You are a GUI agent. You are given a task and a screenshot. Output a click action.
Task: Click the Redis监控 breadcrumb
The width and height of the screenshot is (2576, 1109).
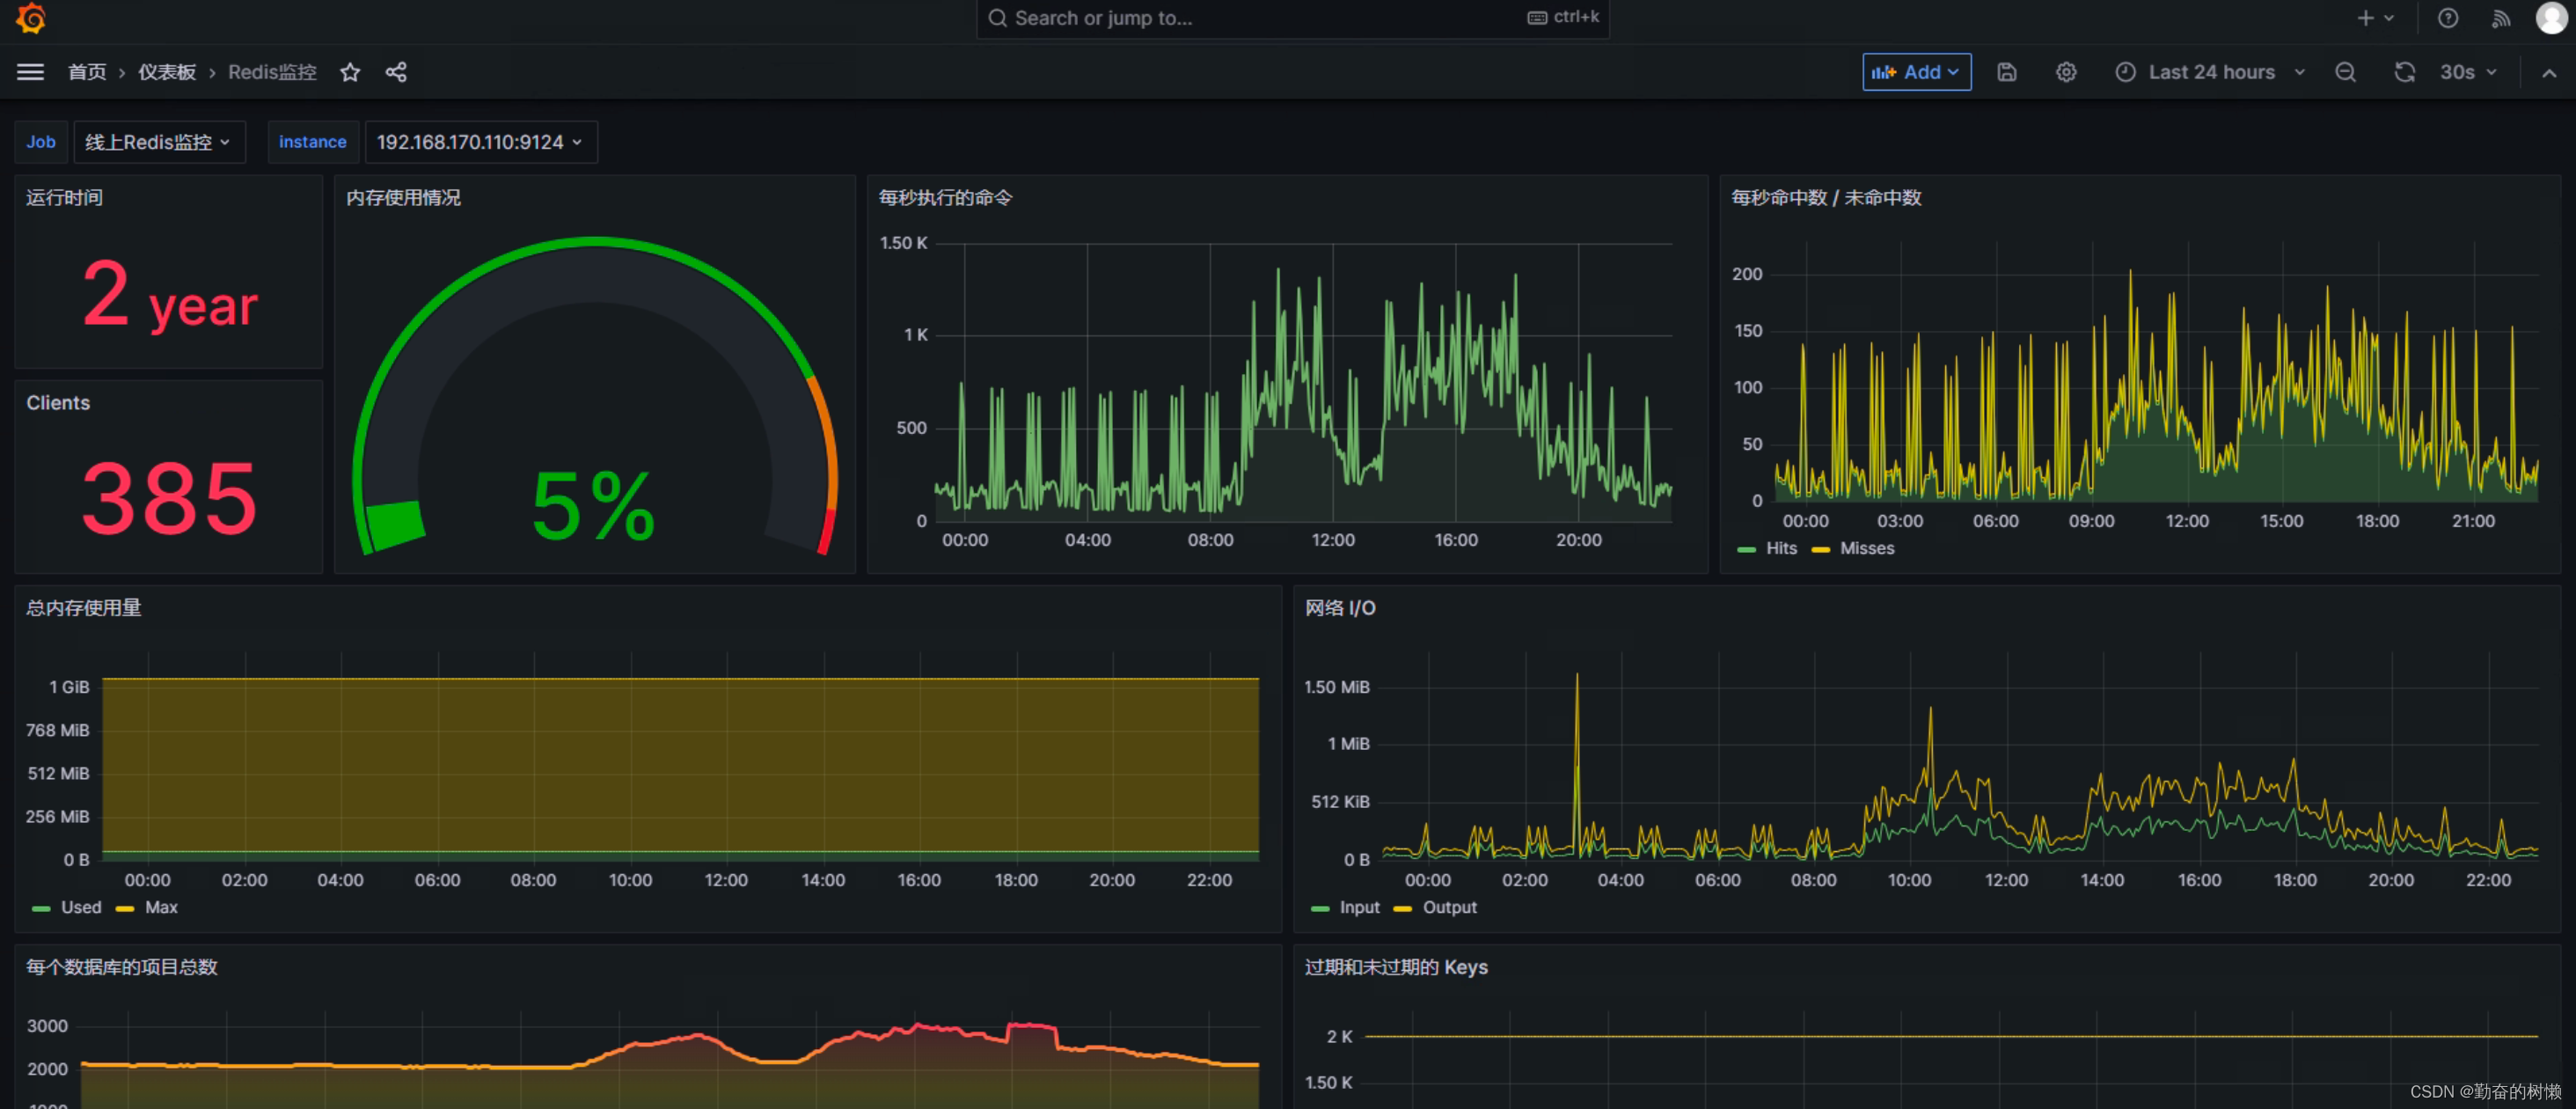tap(272, 72)
